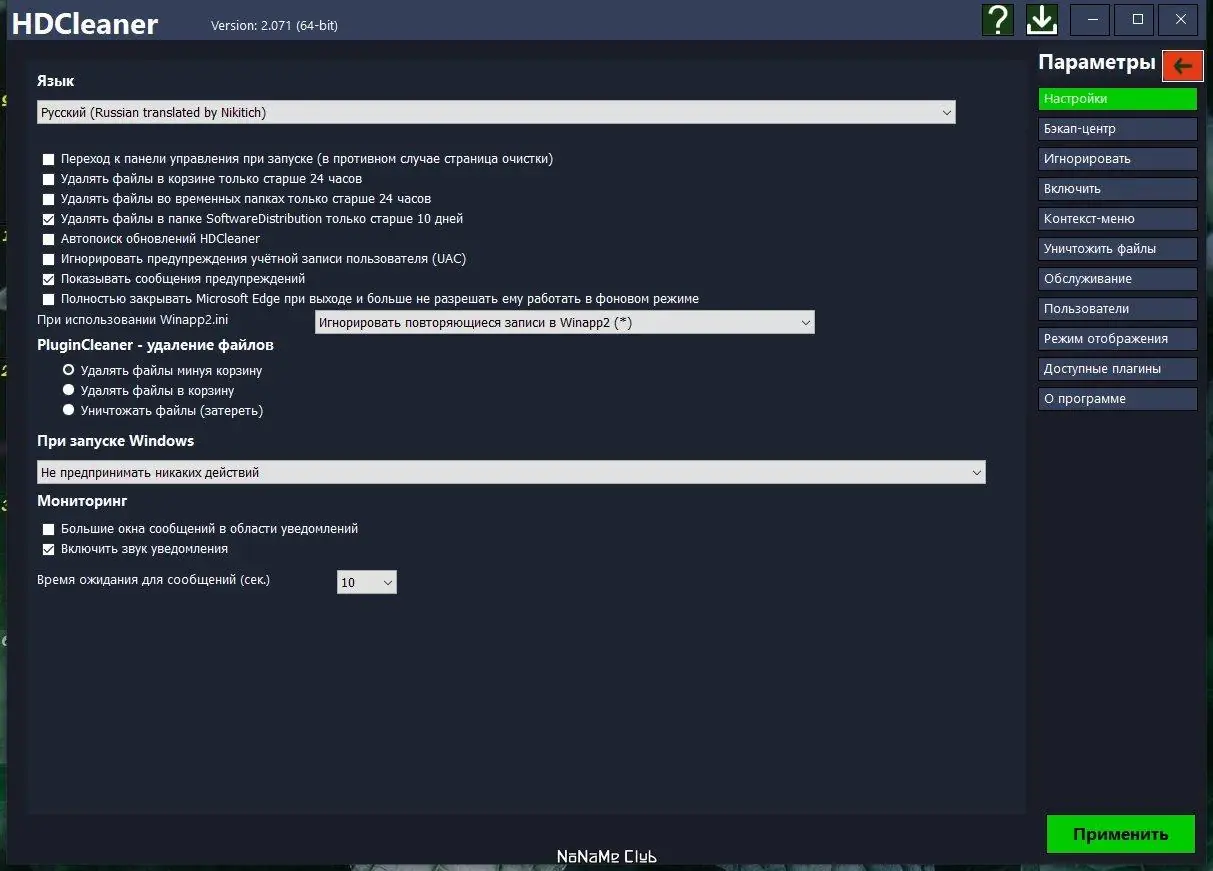
Task: Open the help question mark icon
Action: point(997,19)
